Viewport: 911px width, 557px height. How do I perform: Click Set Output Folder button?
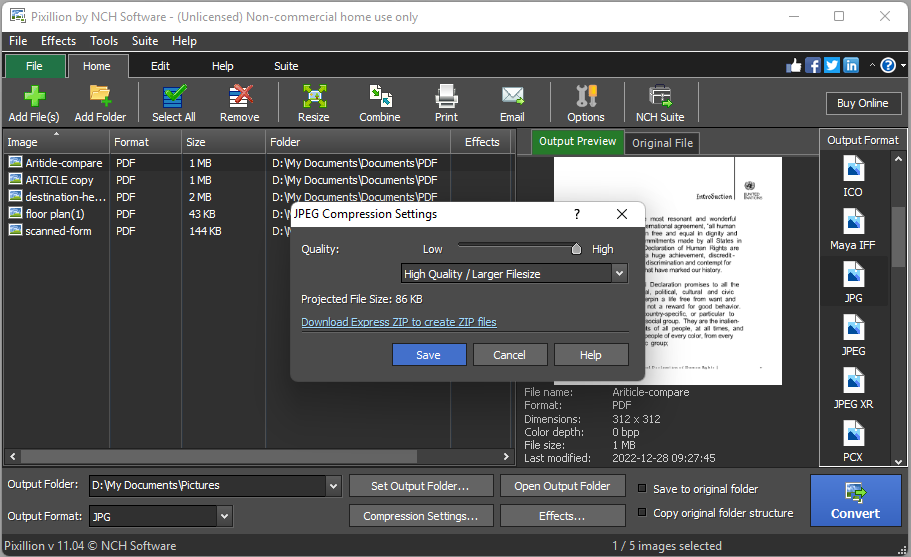coord(421,486)
